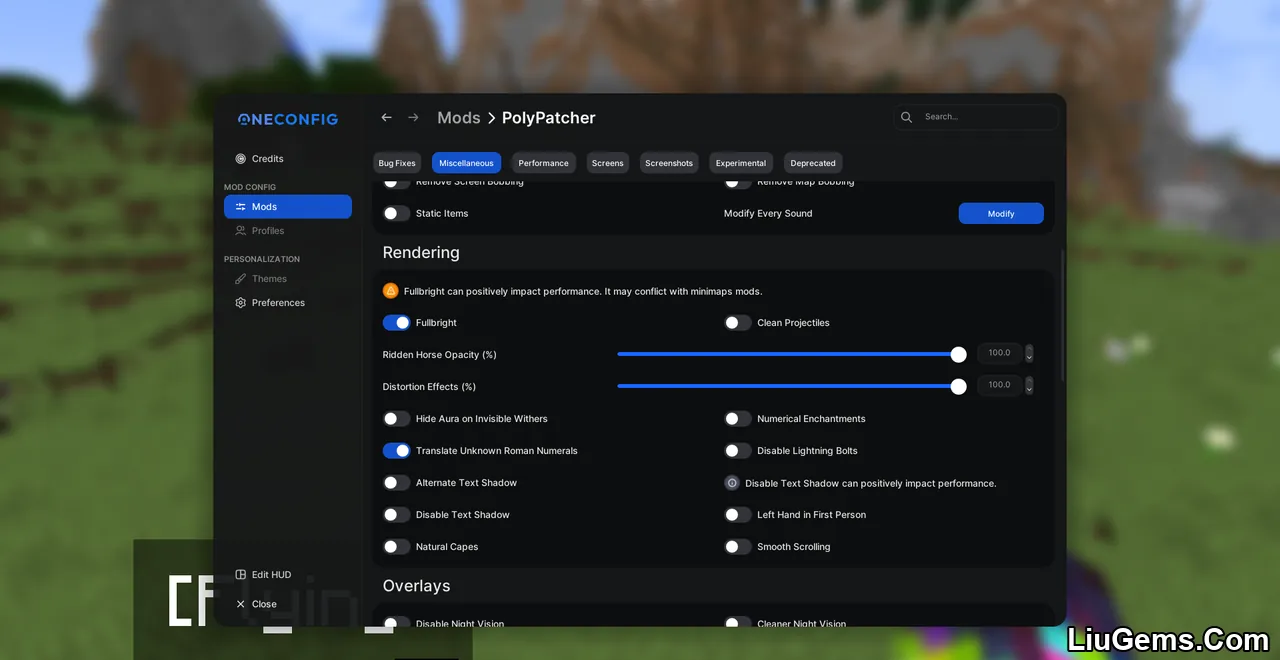Click the Ridden Horse Opacity slider handle
The width and height of the screenshot is (1280, 660).
(x=958, y=355)
